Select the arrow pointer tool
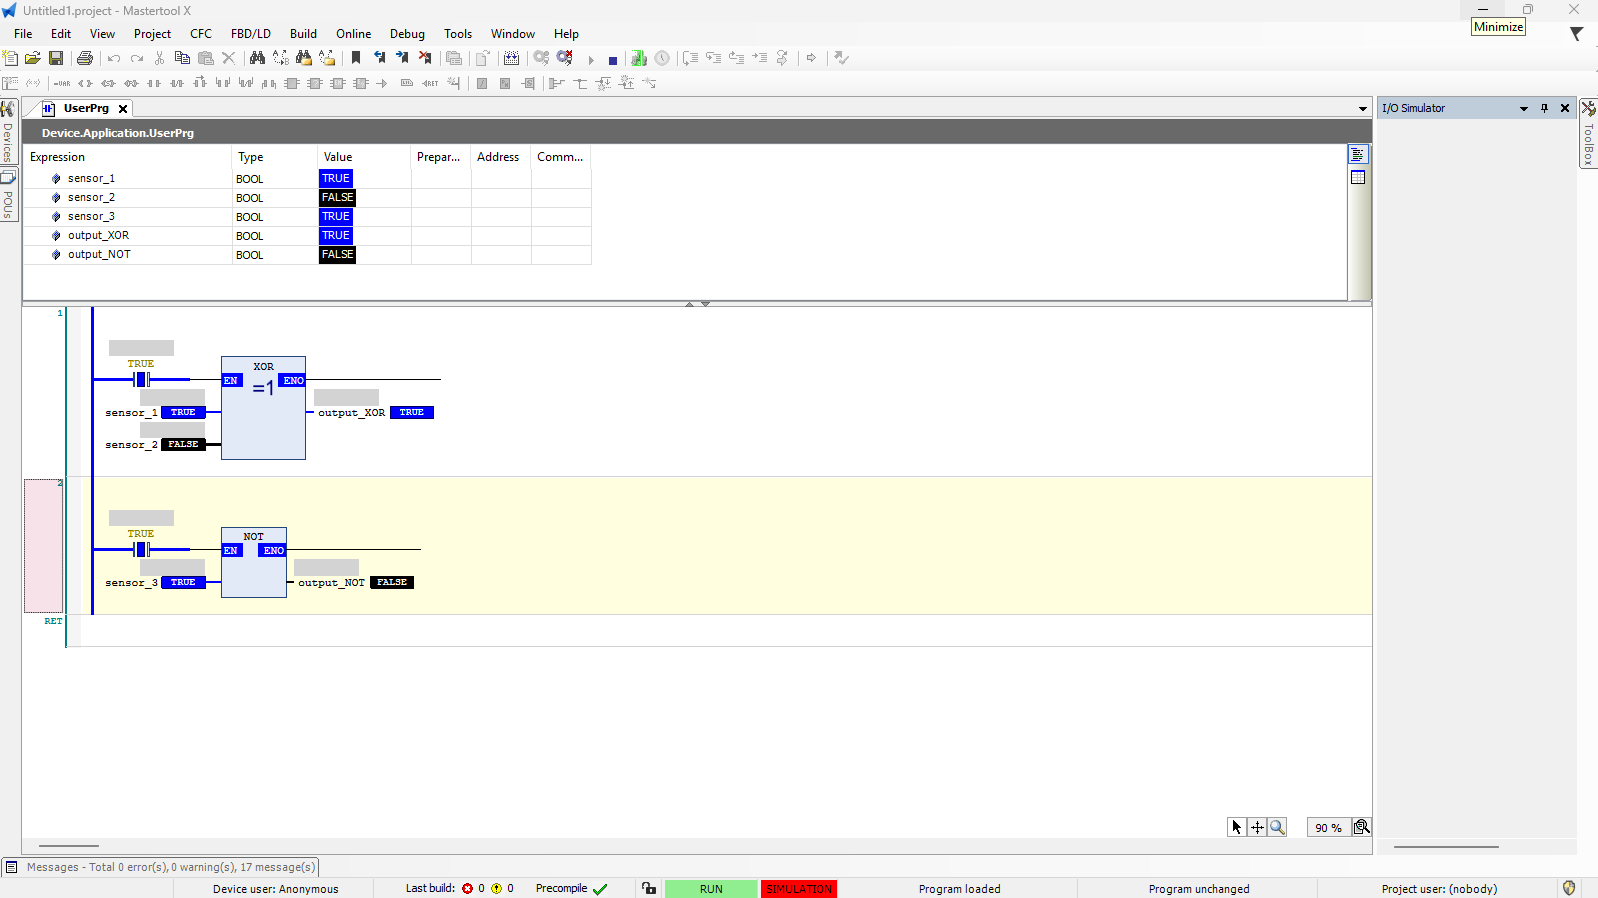This screenshot has height=898, width=1598. click(x=1237, y=827)
